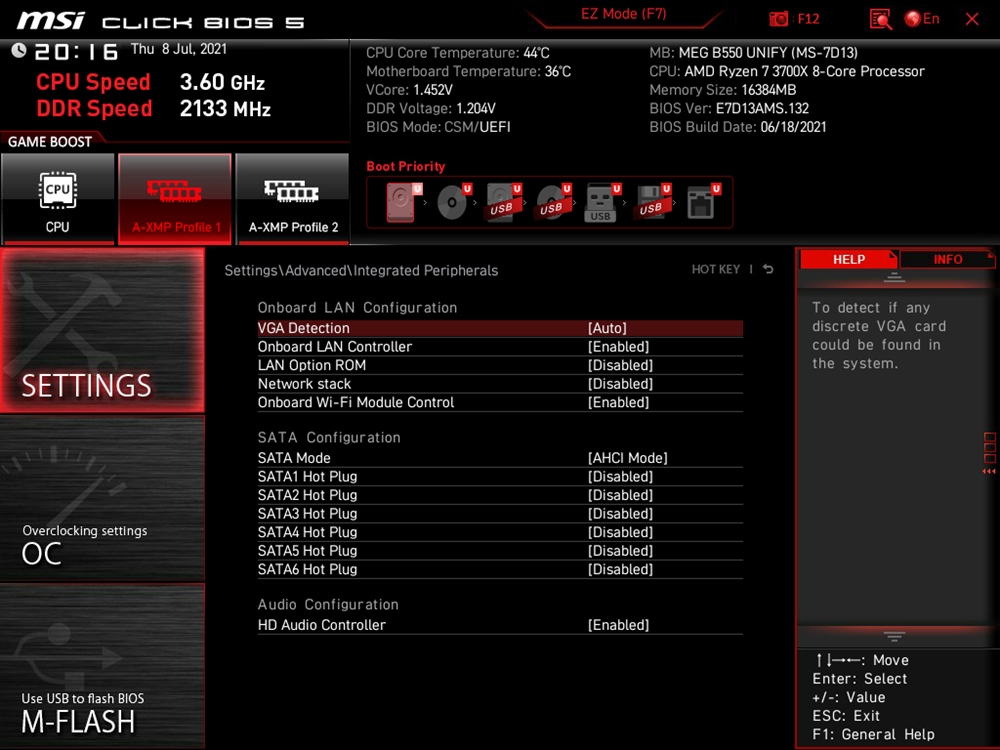Viewport: 1000px width, 750px height.
Task: Select the SATA5 Hot Plug row
Action: coord(500,550)
